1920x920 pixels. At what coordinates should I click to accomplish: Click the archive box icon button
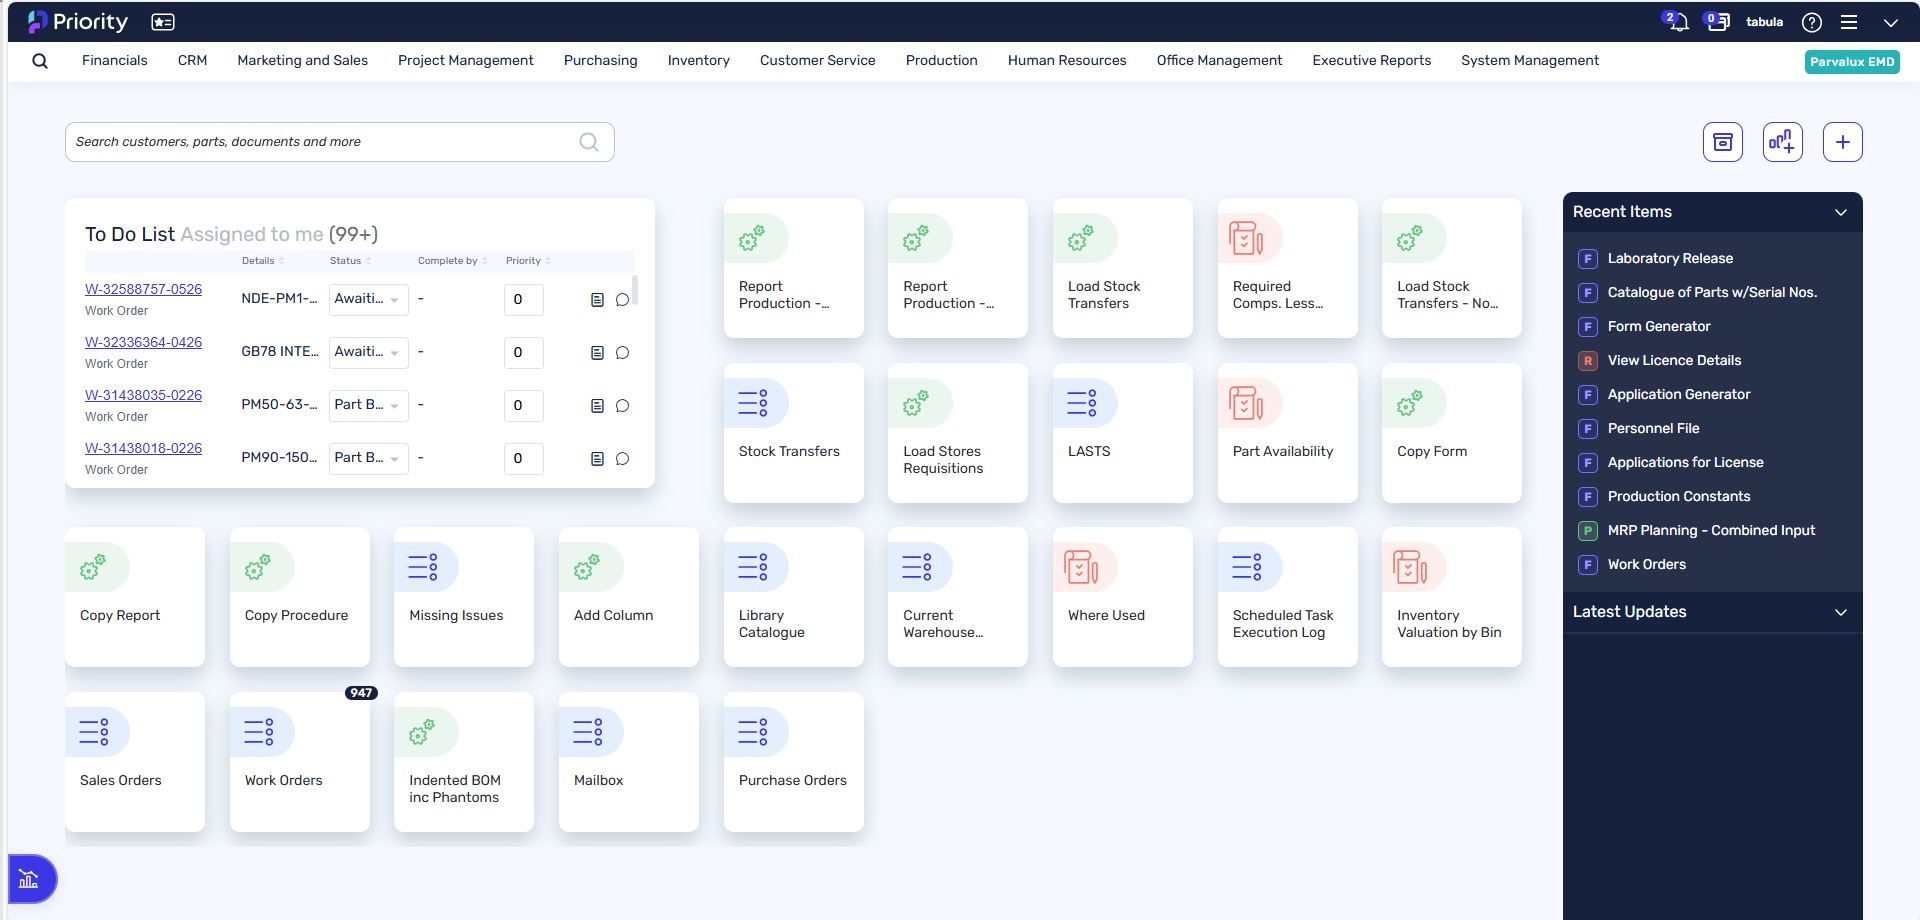click(1723, 142)
